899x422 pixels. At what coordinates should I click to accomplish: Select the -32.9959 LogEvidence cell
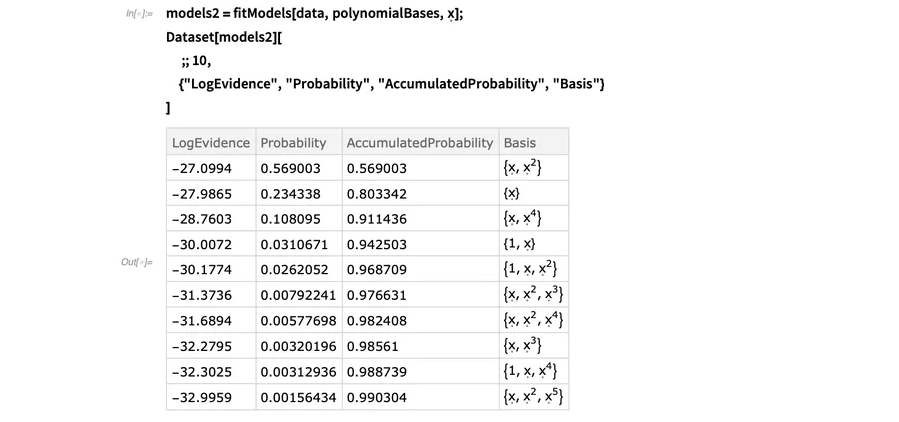click(211, 397)
